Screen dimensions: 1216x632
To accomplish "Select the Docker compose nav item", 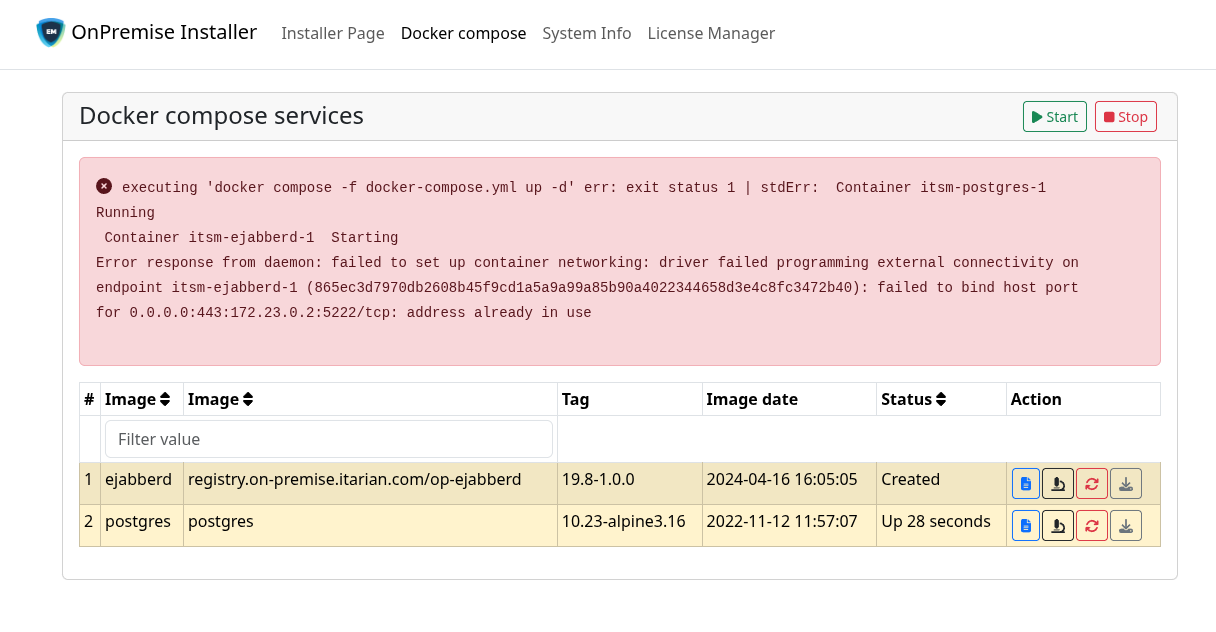I will click(x=463, y=33).
